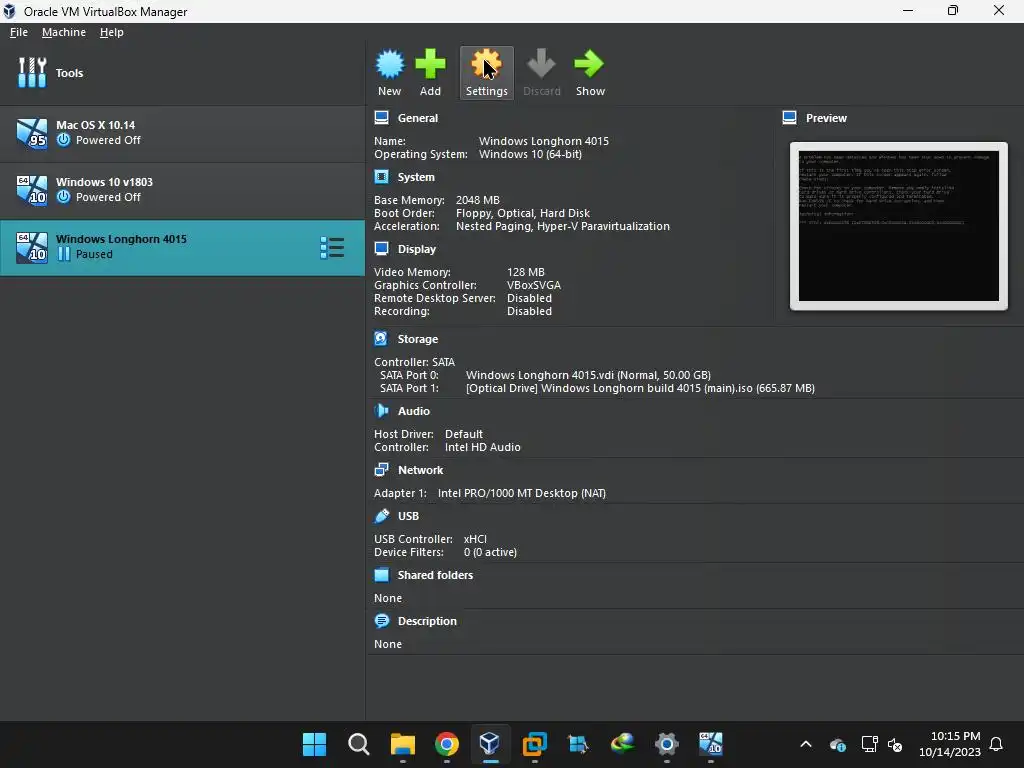Click the Mac OS X 10.14 VM icon
The image size is (1024, 768).
pyautogui.click(x=32, y=133)
